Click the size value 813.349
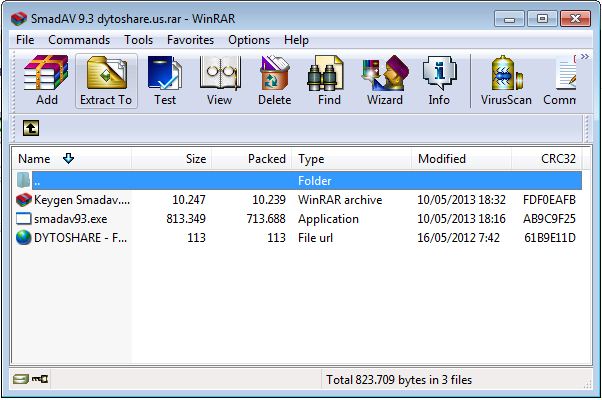The image size is (602, 400). [186, 219]
